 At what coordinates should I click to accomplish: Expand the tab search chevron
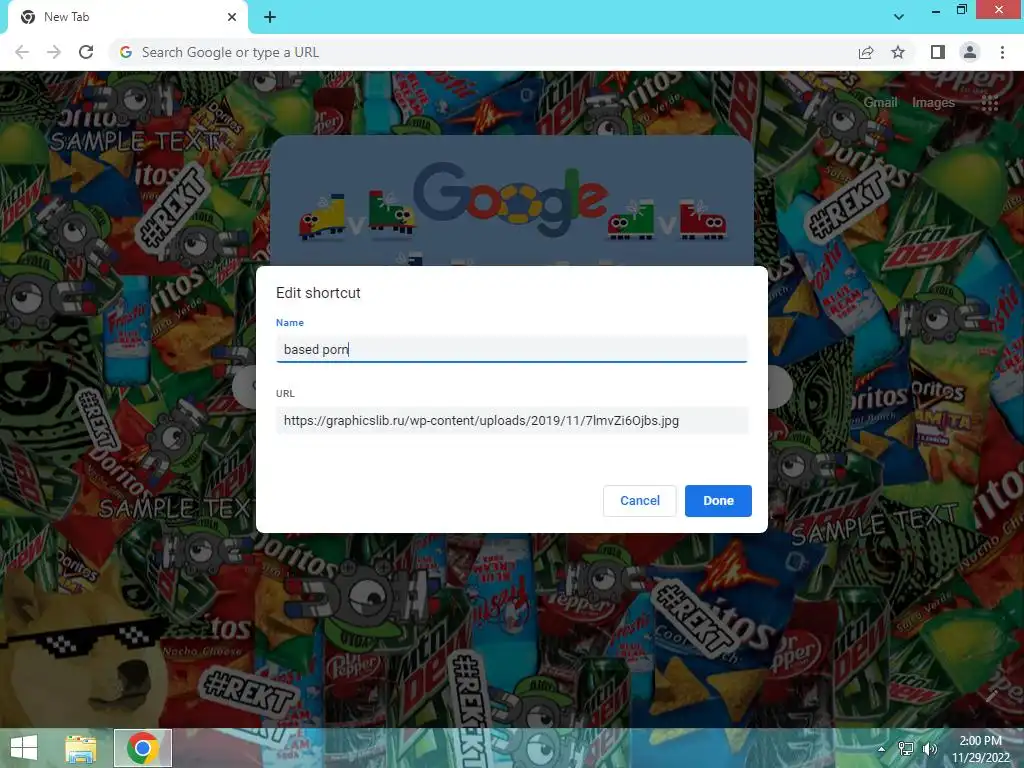[899, 17]
